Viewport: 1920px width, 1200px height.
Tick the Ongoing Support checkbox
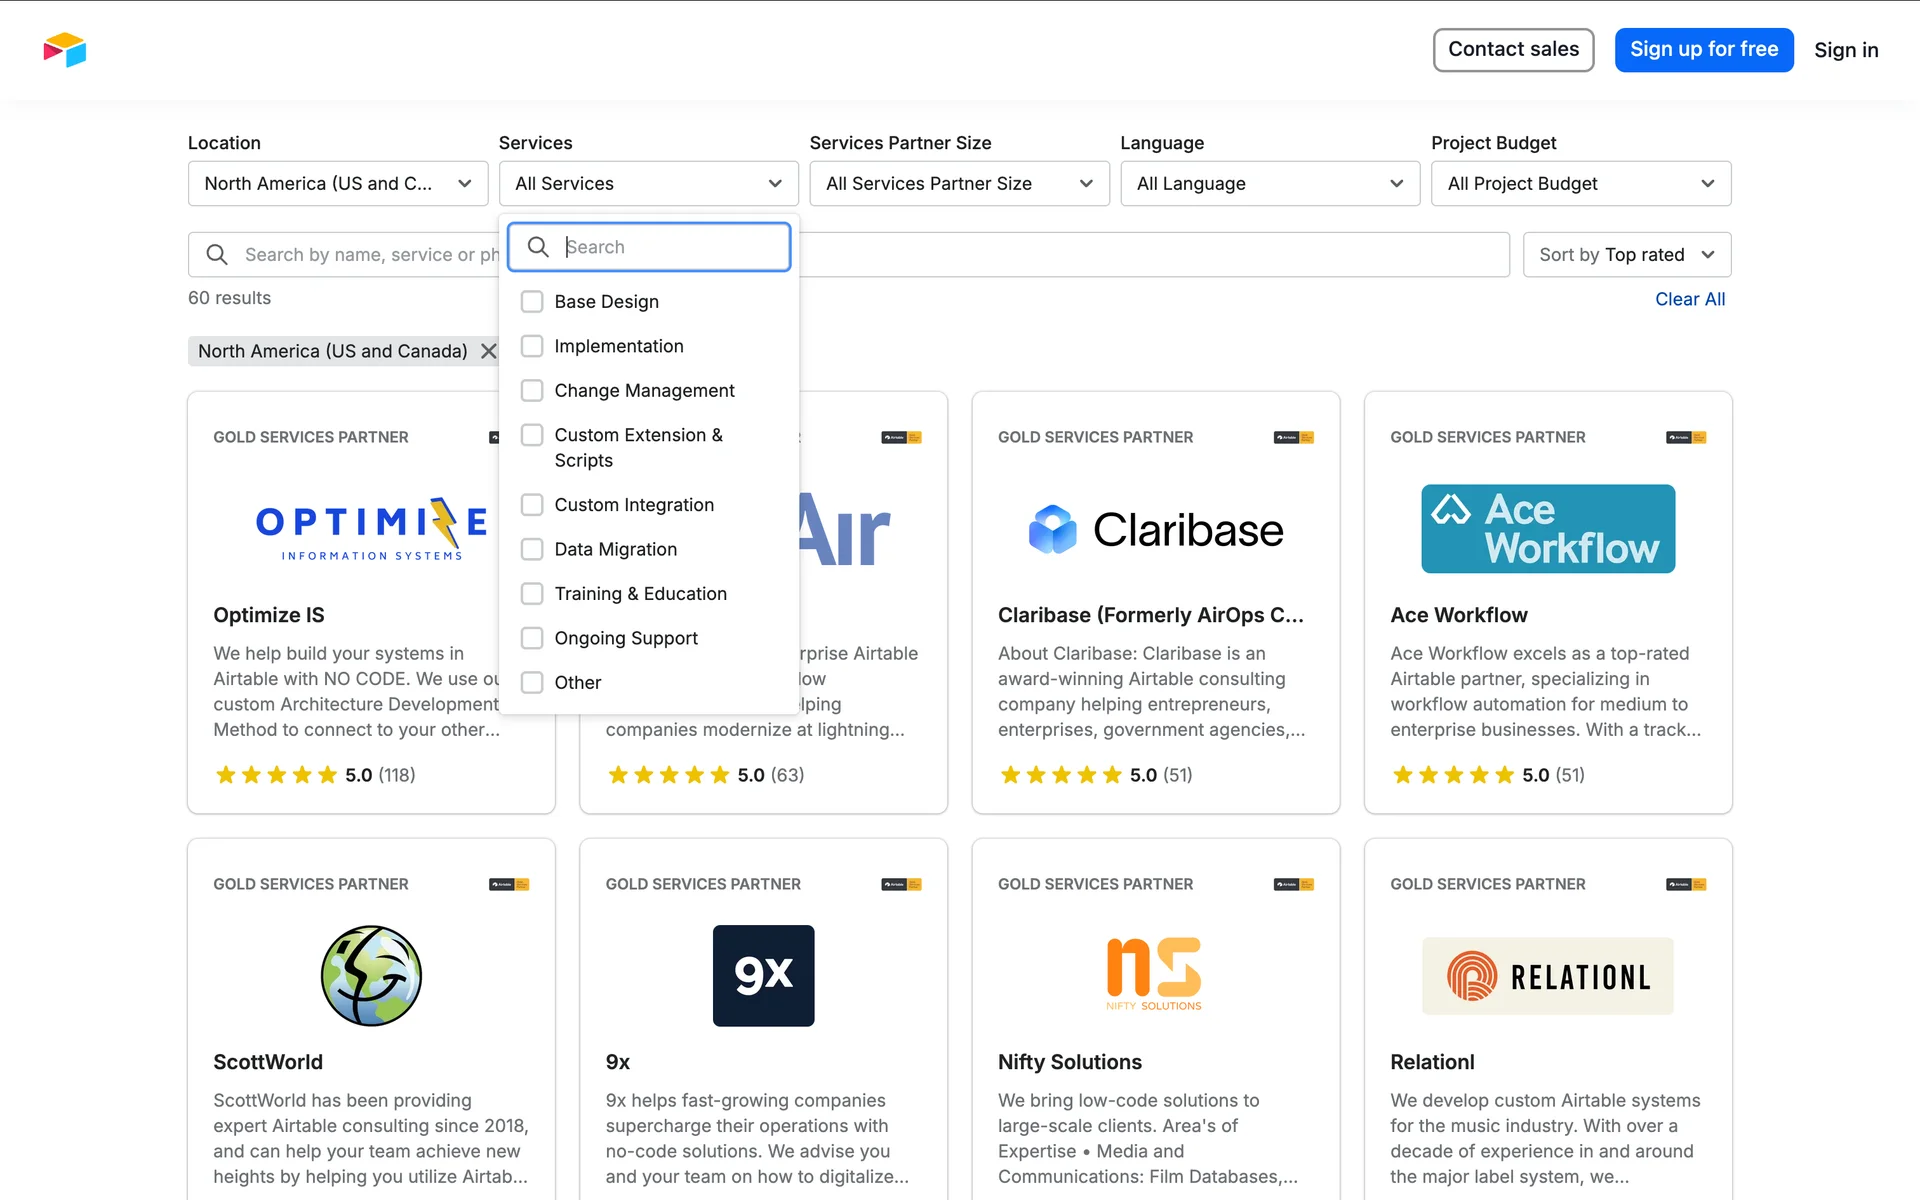[532, 638]
